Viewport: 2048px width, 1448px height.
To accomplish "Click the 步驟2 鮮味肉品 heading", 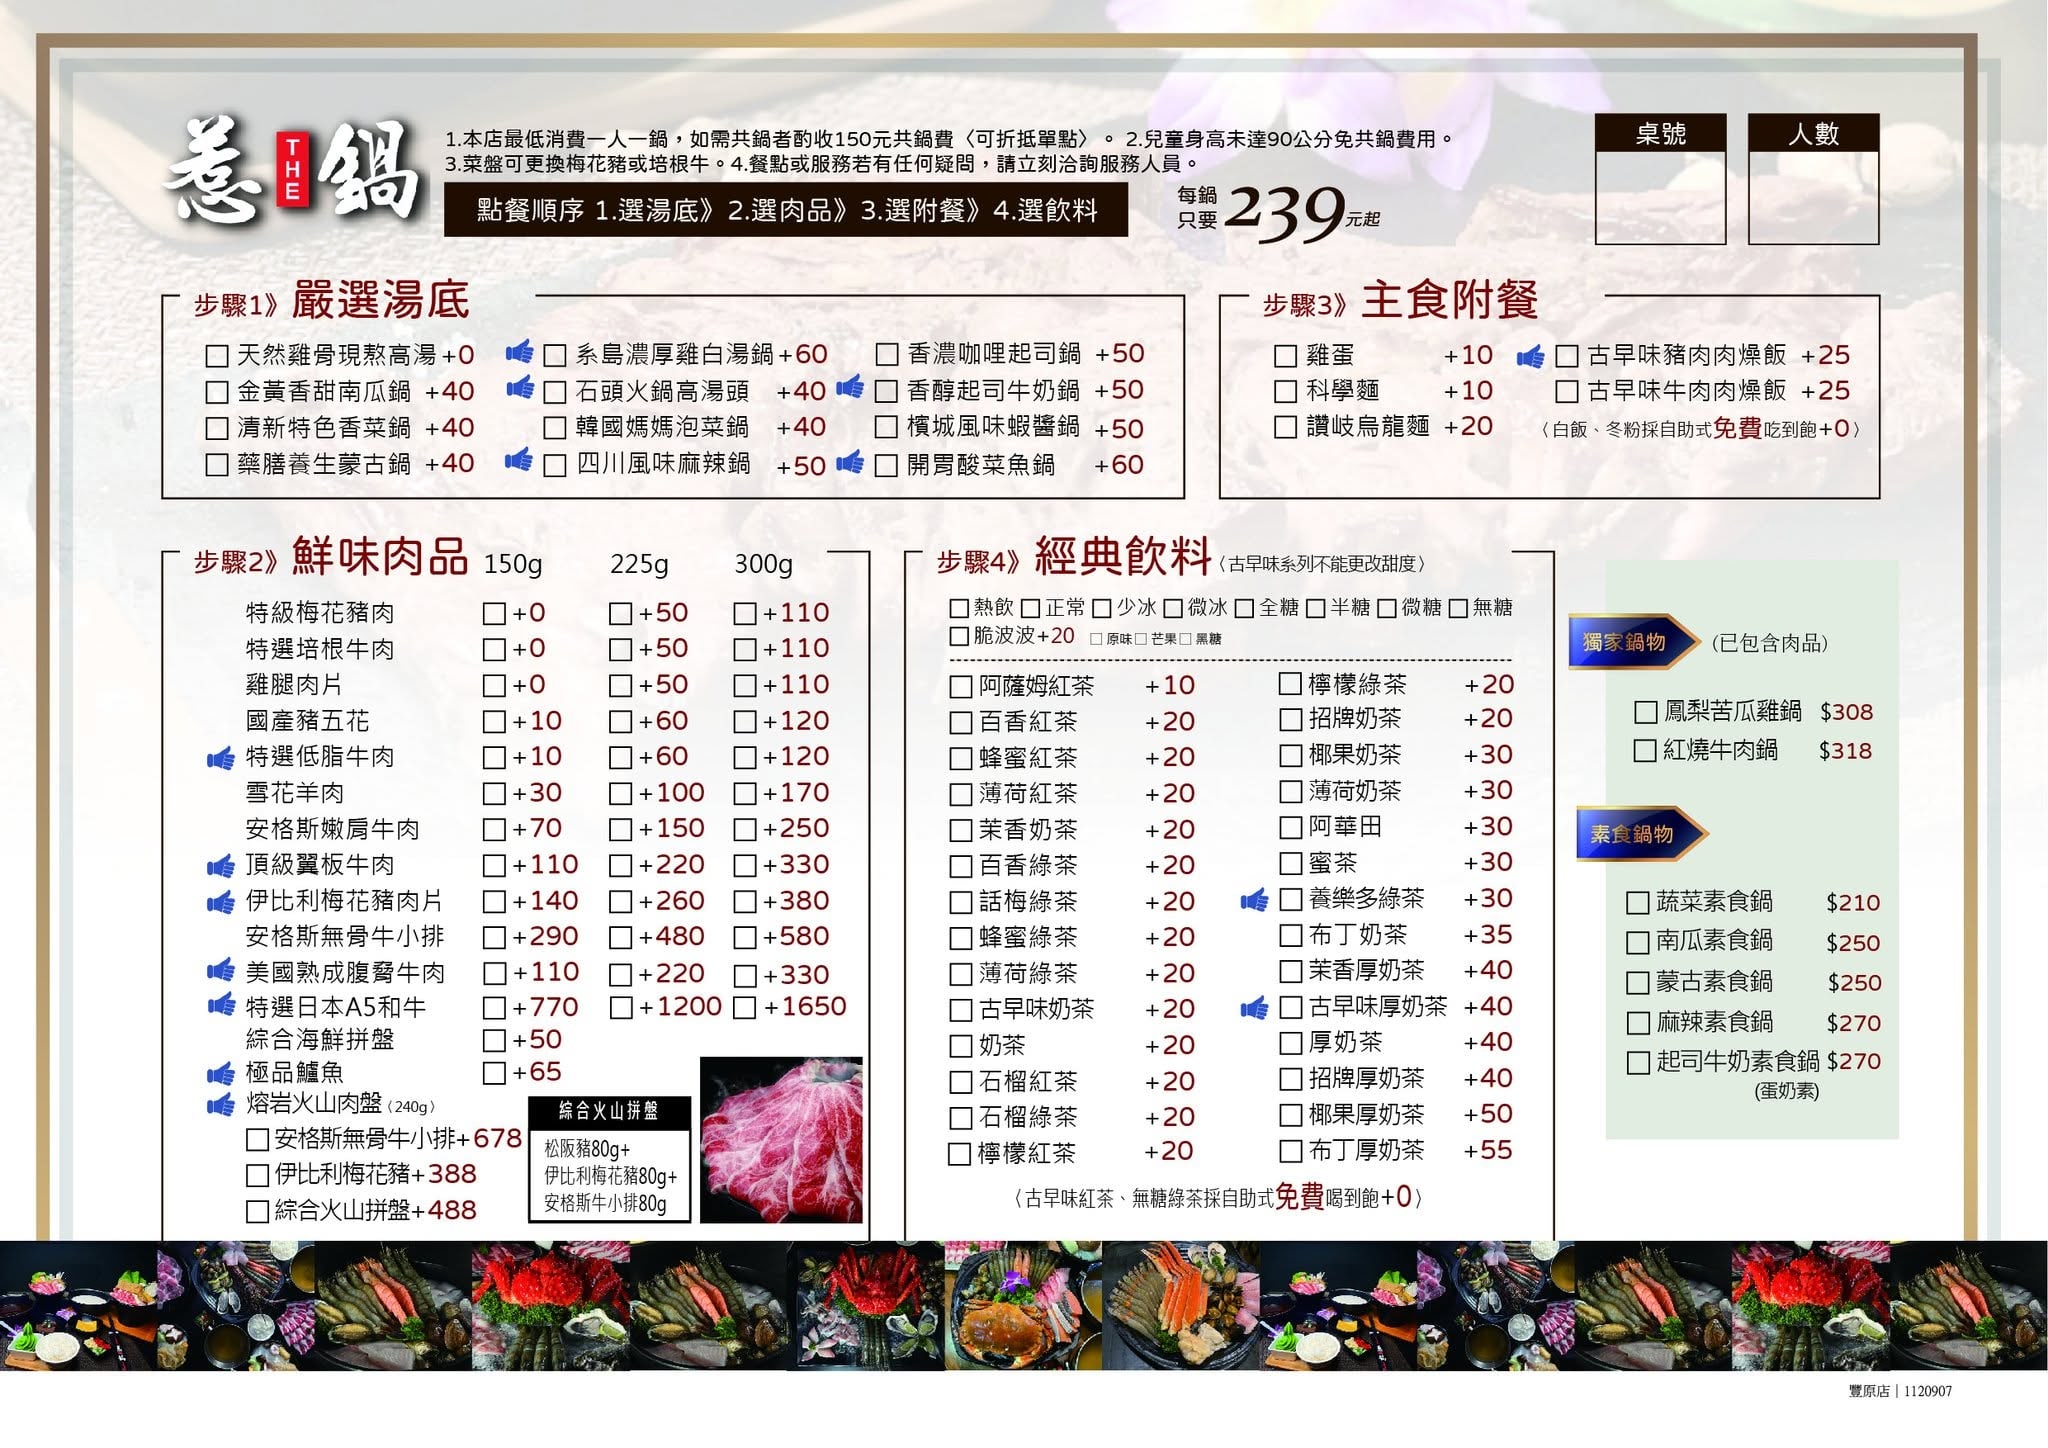I will pyautogui.click(x=331, y=558).
